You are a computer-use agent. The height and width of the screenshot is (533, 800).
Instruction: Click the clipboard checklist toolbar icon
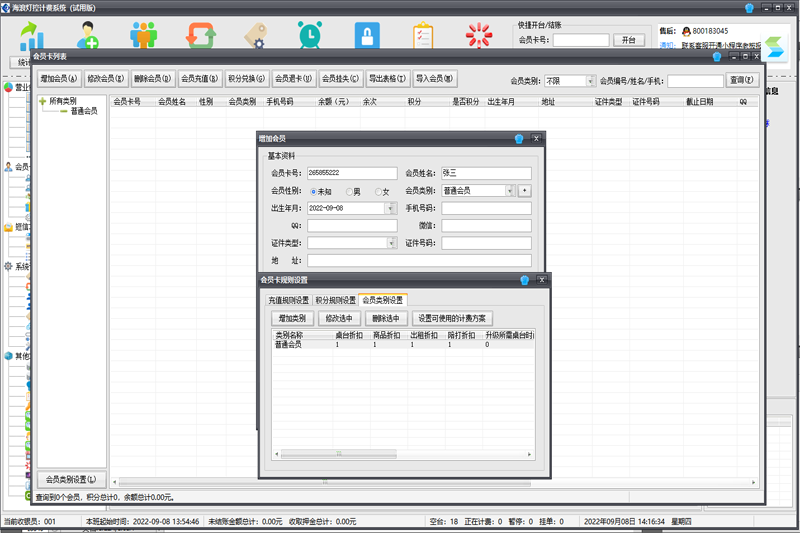423,36
